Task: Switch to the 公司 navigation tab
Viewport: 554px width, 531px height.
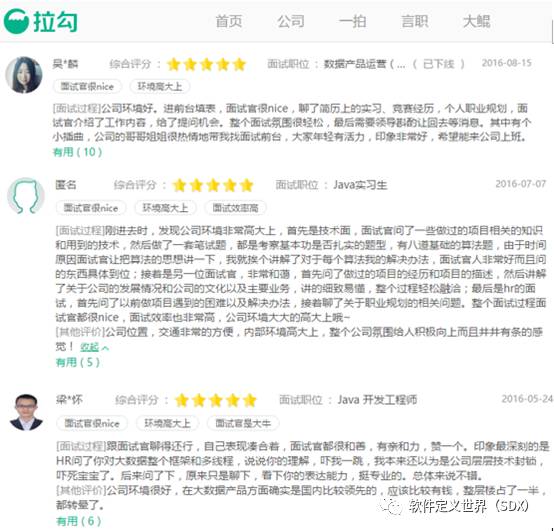Action: [x=291, y=21]
